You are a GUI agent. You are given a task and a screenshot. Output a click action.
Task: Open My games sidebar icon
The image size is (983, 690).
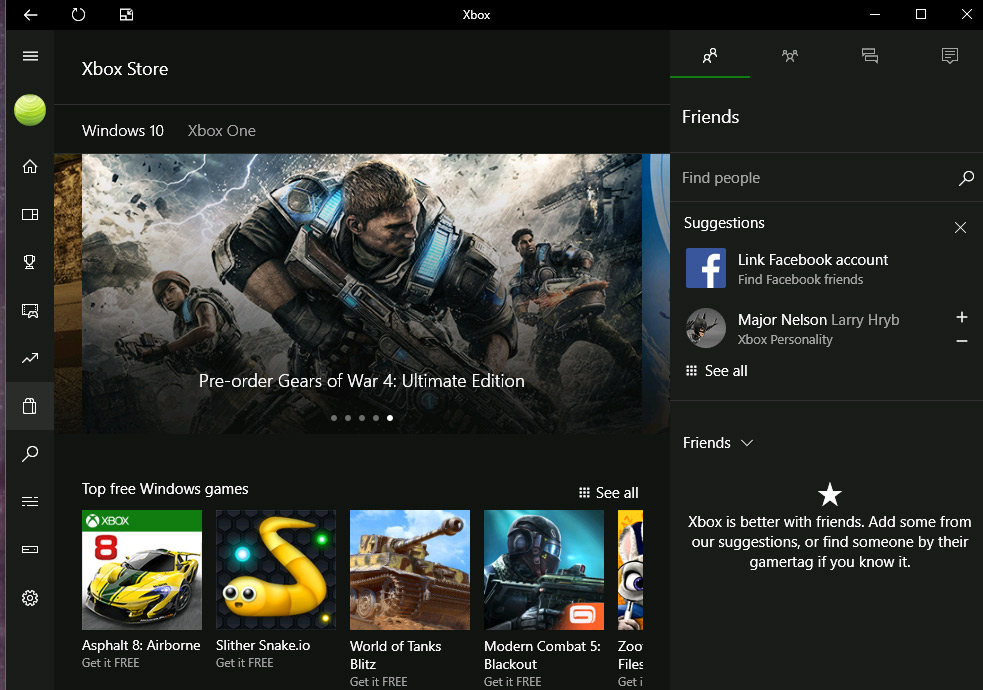click(x=30, y=214)
